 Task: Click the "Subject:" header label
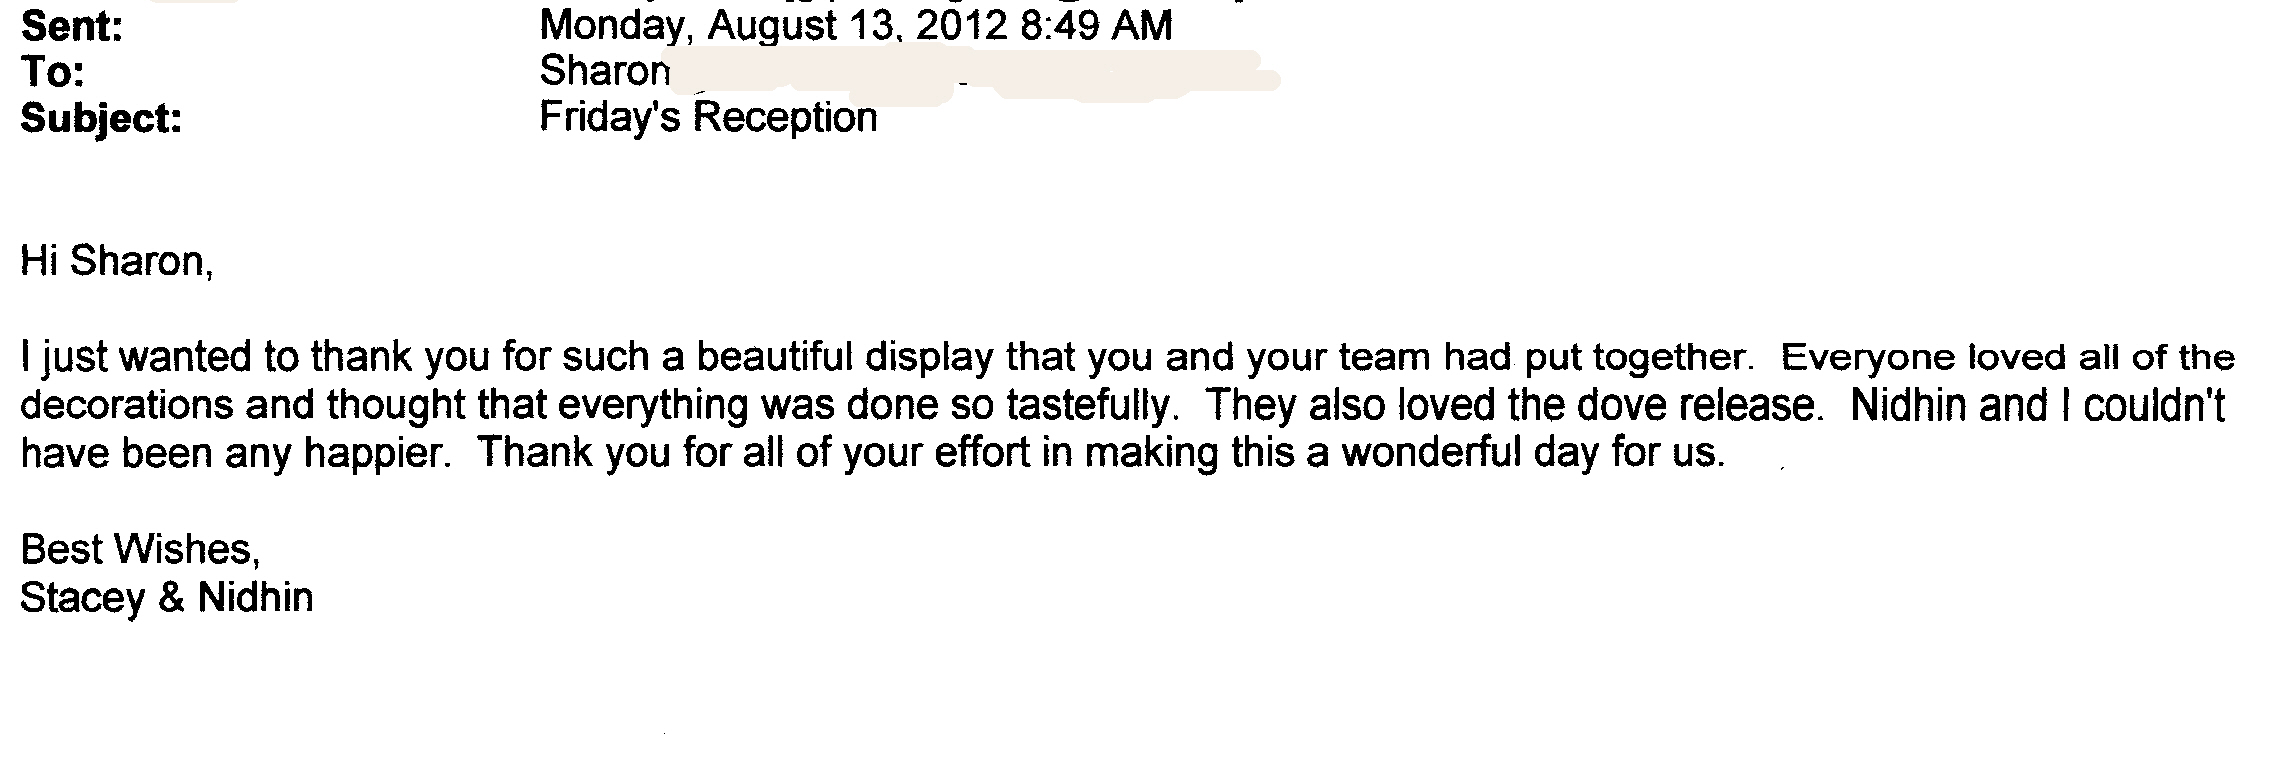(x=101, y=119)
